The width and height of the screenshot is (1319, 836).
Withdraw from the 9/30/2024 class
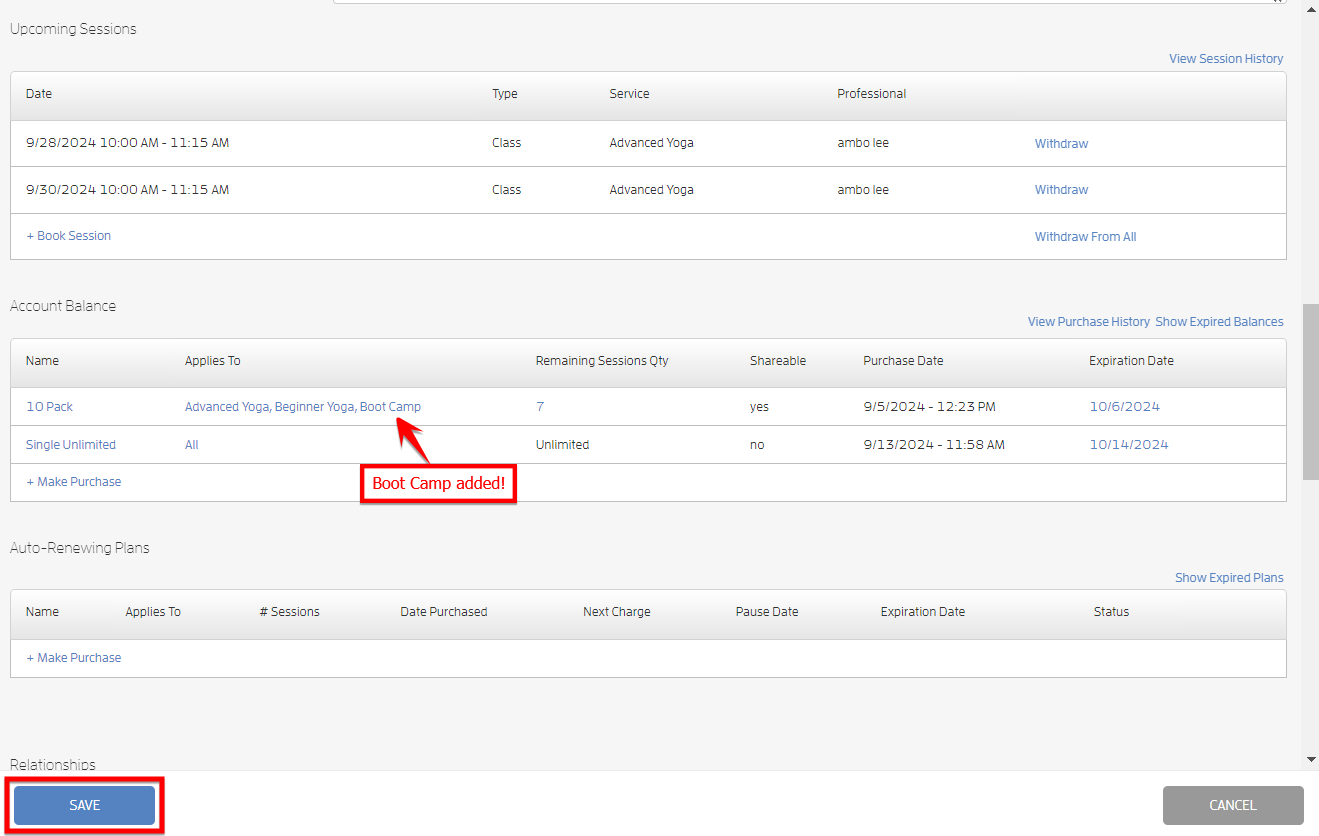[x=1061, y=189]
